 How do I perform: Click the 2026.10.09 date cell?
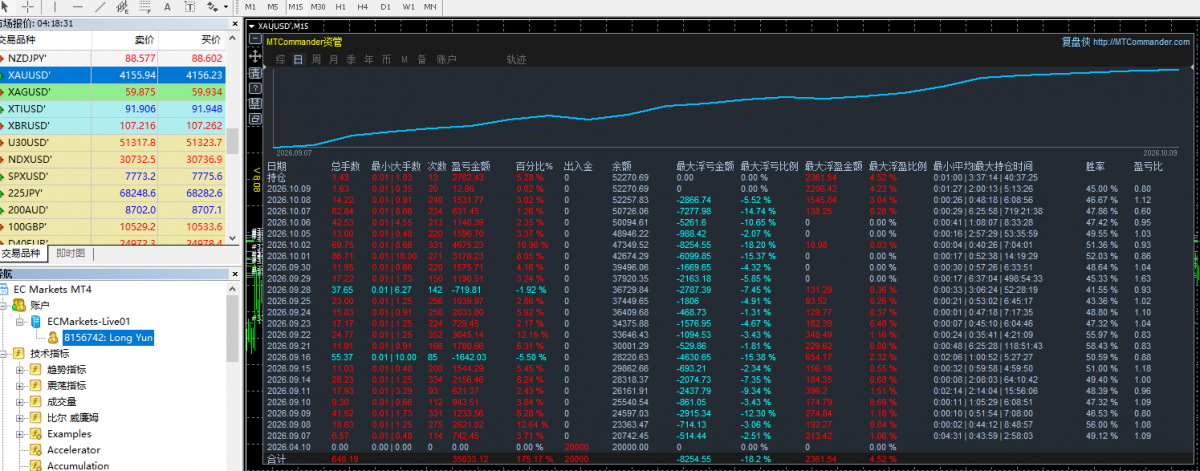pos(290,188)
